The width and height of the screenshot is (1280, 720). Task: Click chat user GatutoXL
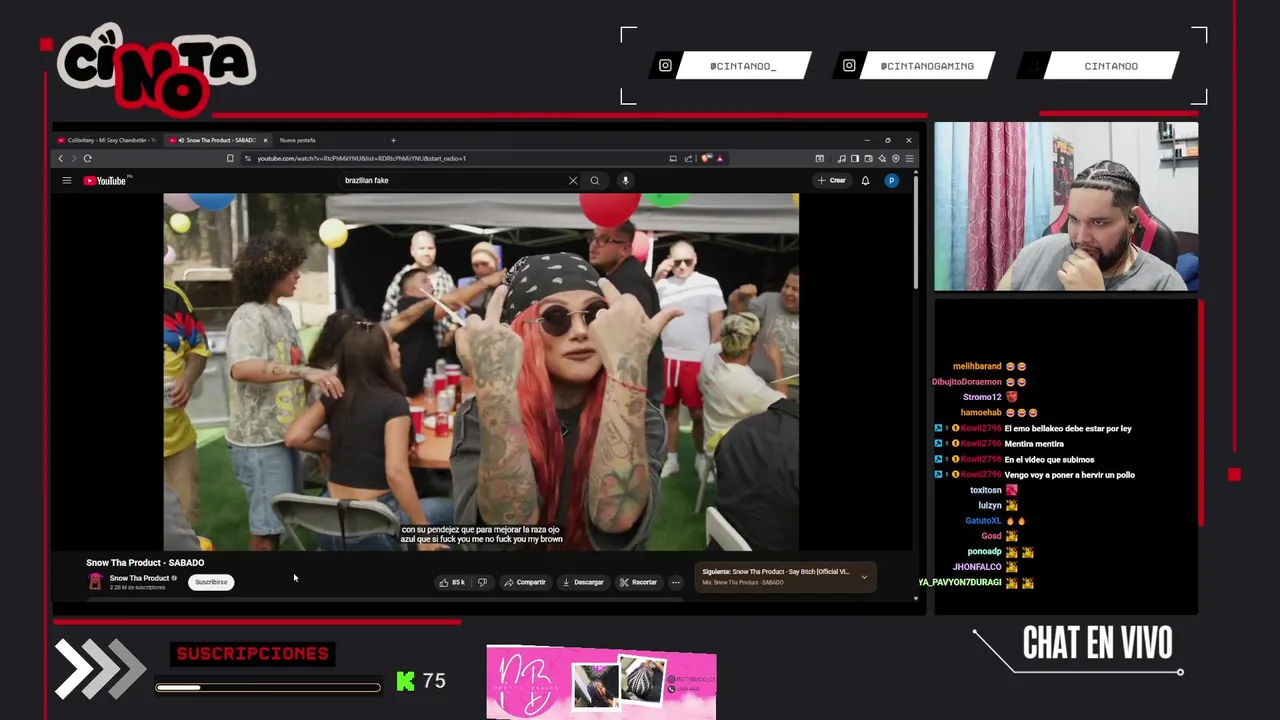click(983, 521)
